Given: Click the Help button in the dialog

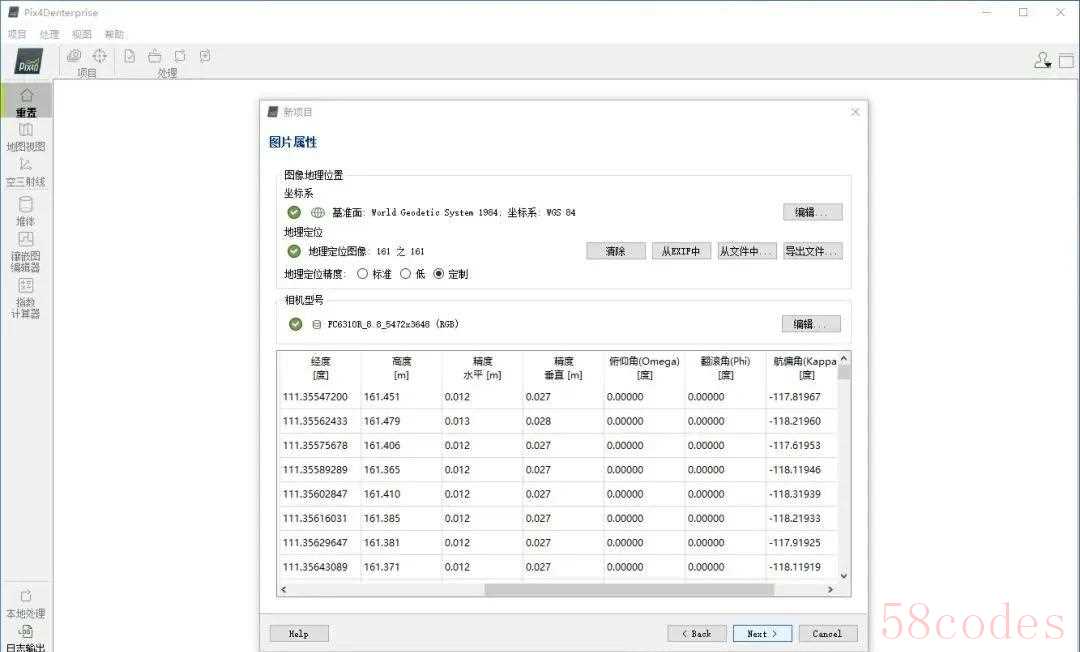Looking at the screenshot, I should 299,633.
